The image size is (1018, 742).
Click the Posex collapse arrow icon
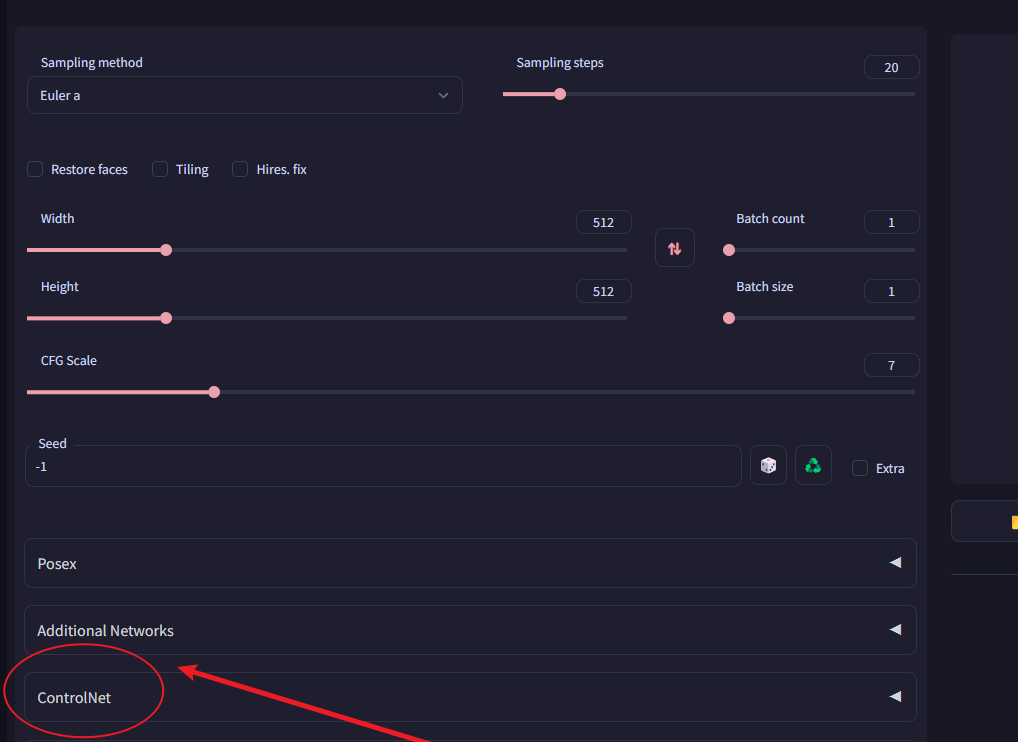[x=895, y=563]
